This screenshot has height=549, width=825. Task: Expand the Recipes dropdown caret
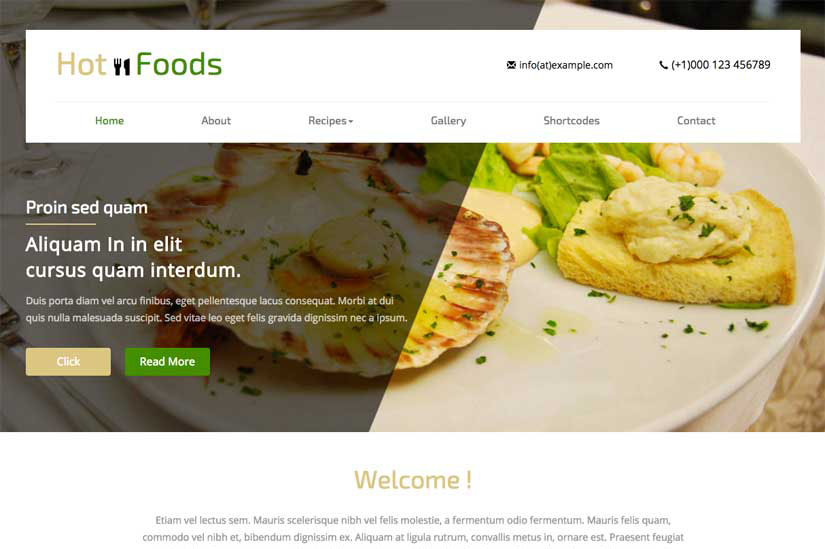tap(351, 122)
